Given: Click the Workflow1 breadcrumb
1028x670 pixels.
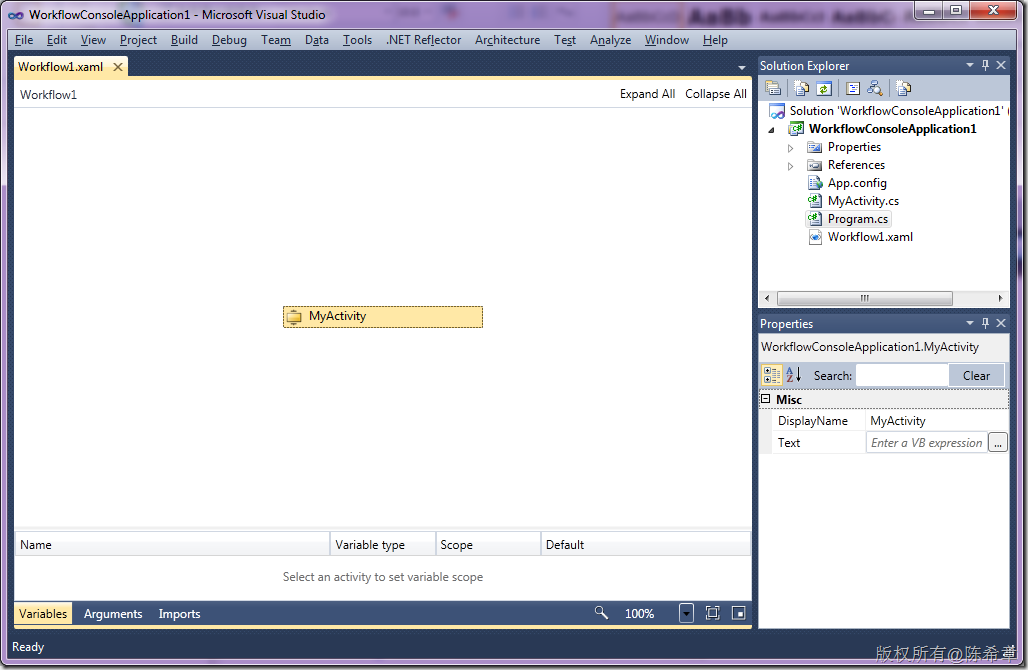Looking at the screenshot, I should pyautogui.click(x=49, y=94).
